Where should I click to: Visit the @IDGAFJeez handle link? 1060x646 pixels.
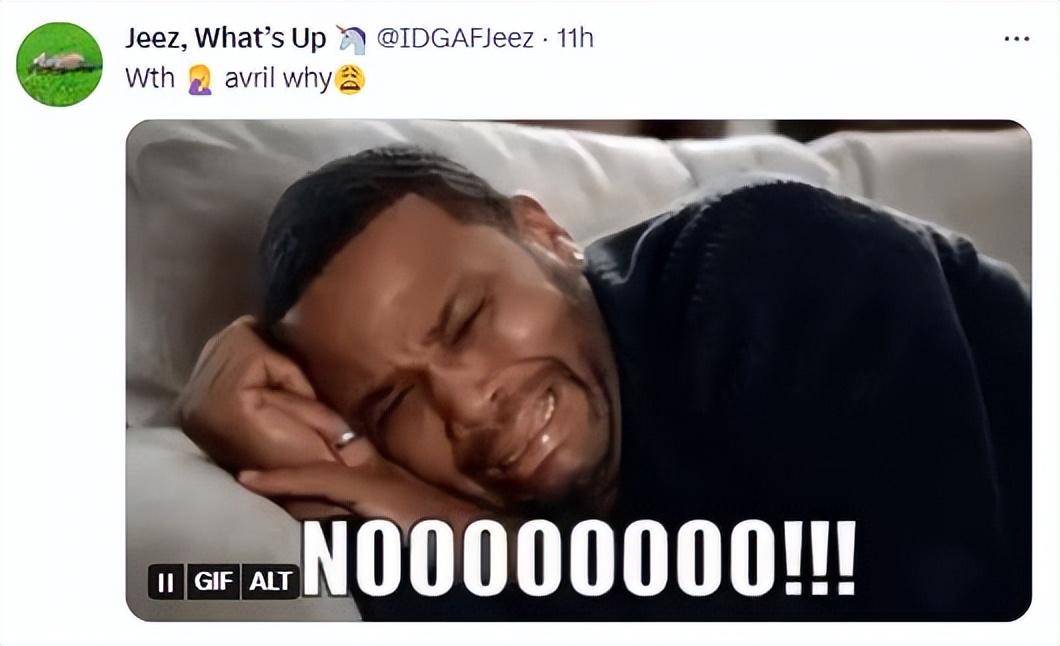click(454, 39)
